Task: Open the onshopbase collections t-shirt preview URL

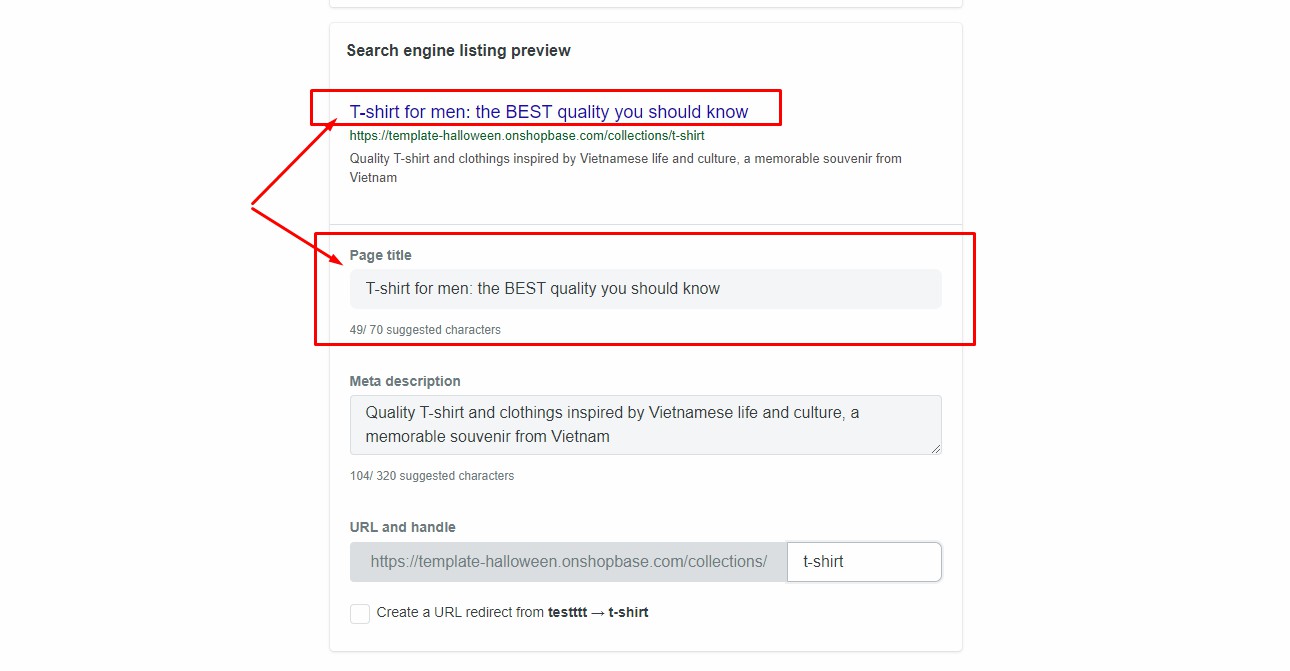Action: (x=526, y=135)
